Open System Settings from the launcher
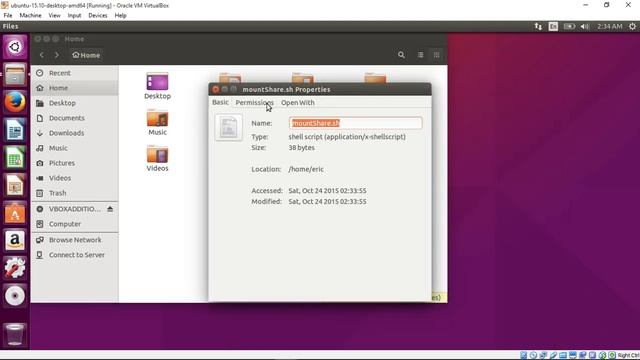This screenshot has height=360, width=640. pyautogui.click(x=15, y=269)
